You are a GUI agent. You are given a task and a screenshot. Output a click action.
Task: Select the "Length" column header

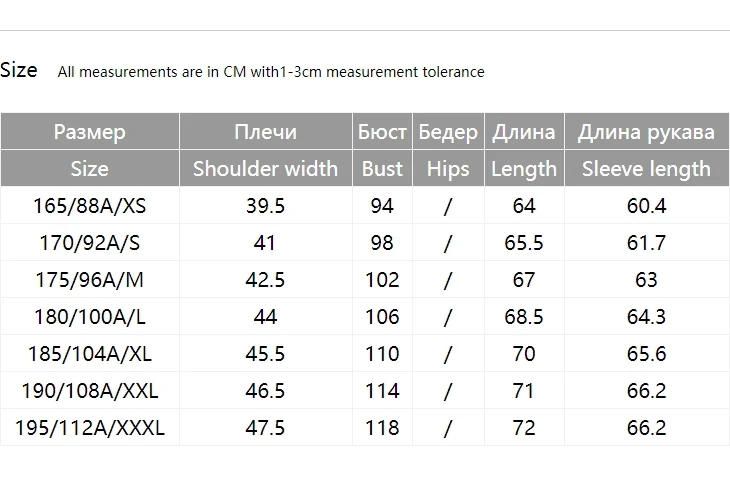click(x=524, y=169)
